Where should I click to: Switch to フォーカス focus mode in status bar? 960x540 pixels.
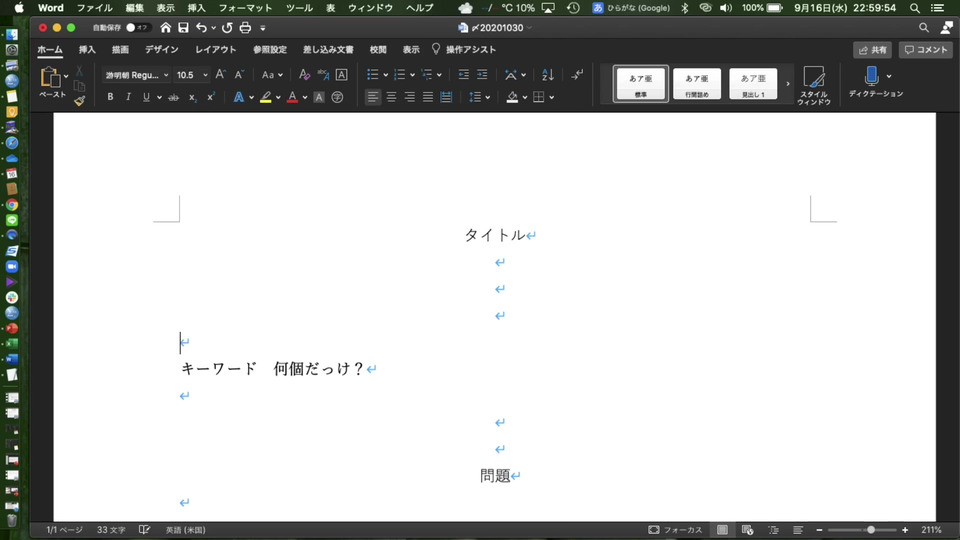[675, 529]
